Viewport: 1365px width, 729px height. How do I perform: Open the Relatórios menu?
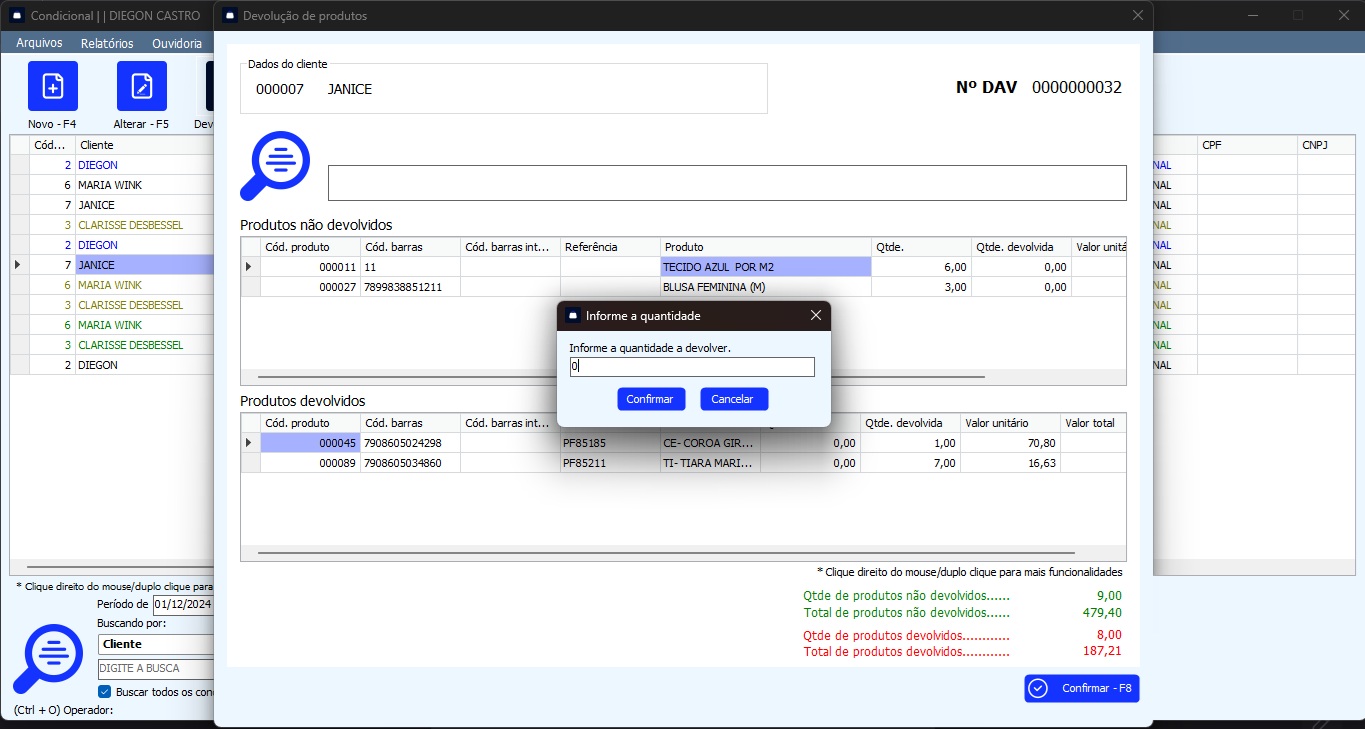(107, 43)
